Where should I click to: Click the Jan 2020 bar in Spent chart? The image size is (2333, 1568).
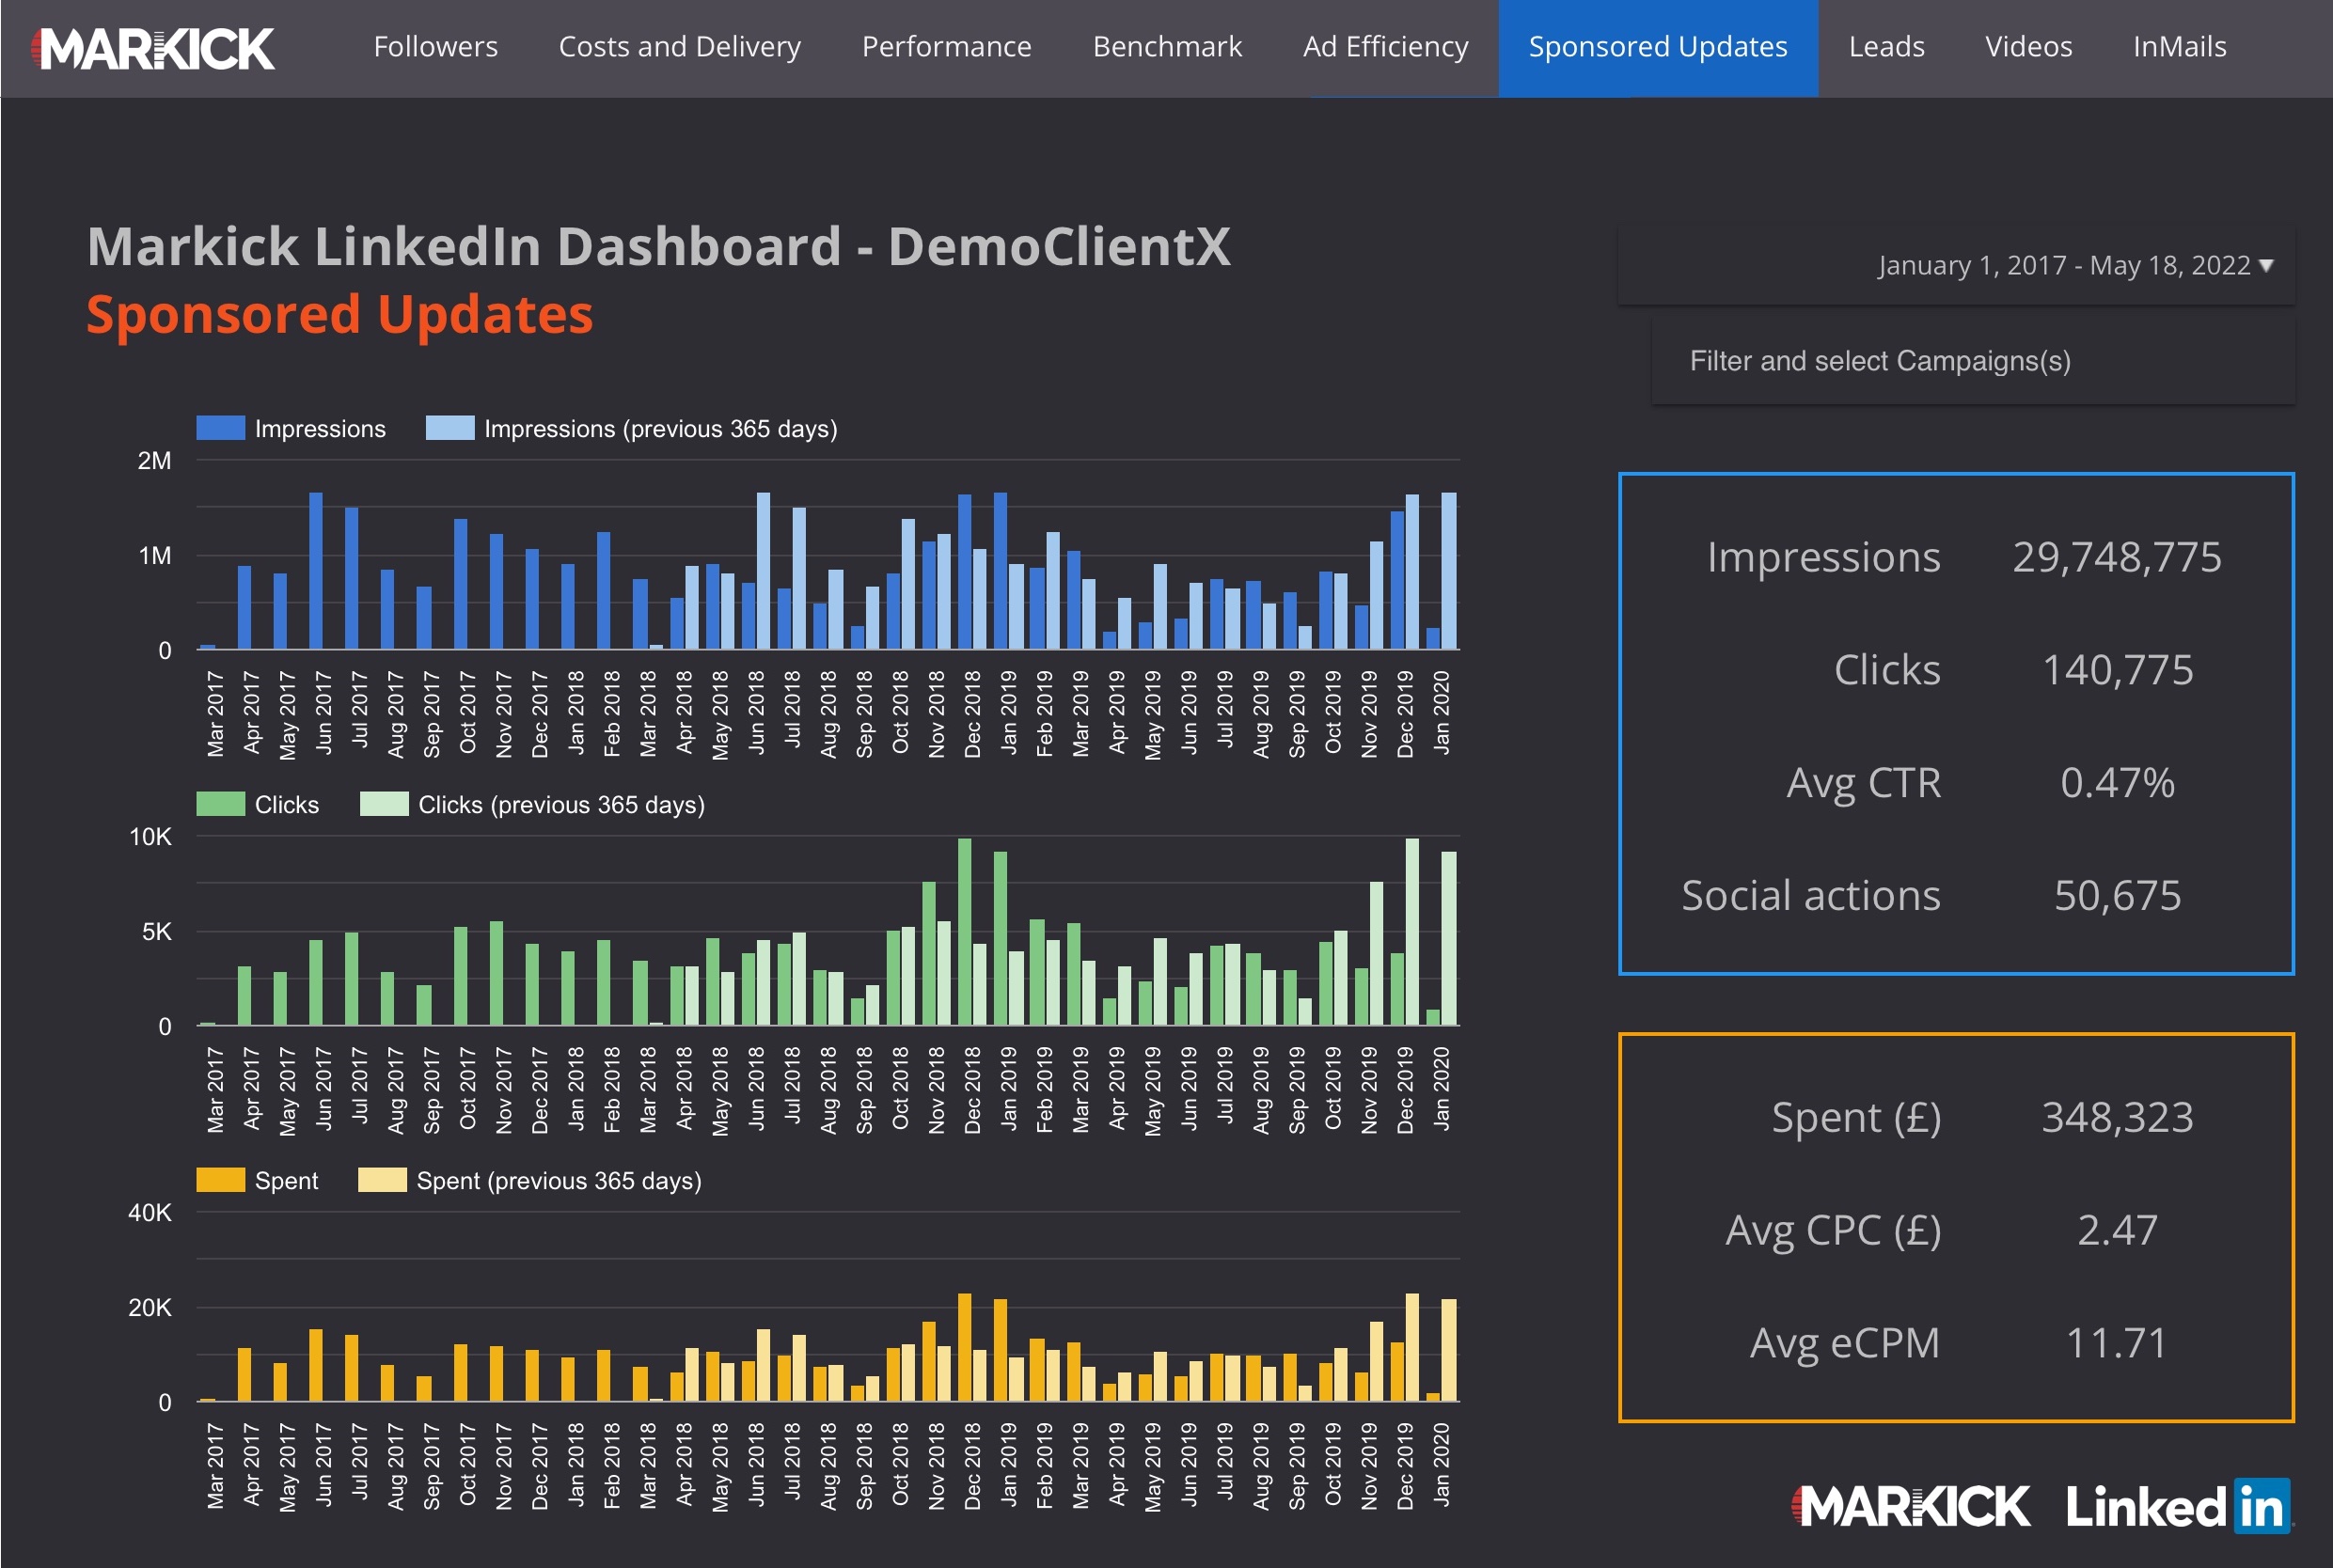[x=1433, y=1396]
